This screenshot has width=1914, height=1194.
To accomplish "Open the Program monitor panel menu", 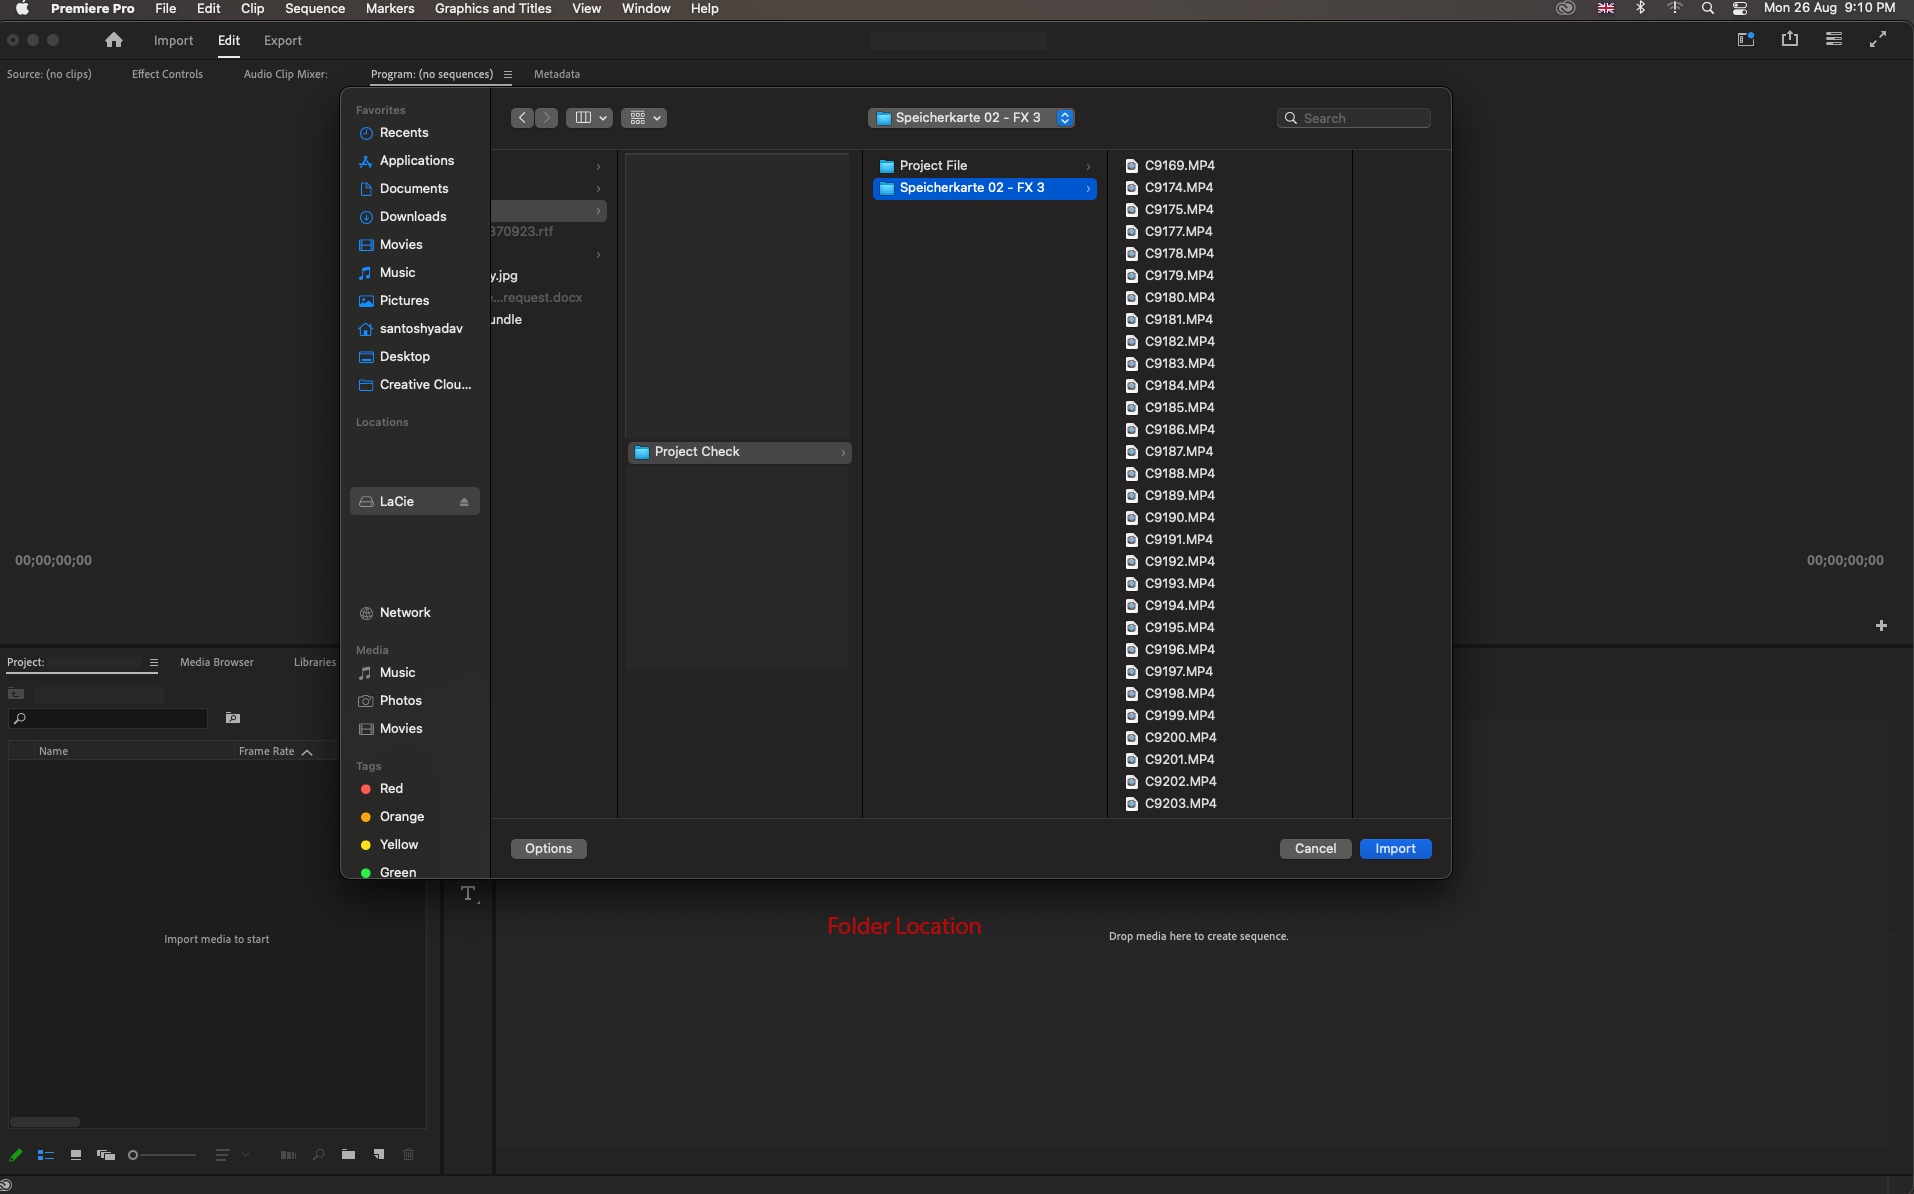I will [x=508, y=74].
